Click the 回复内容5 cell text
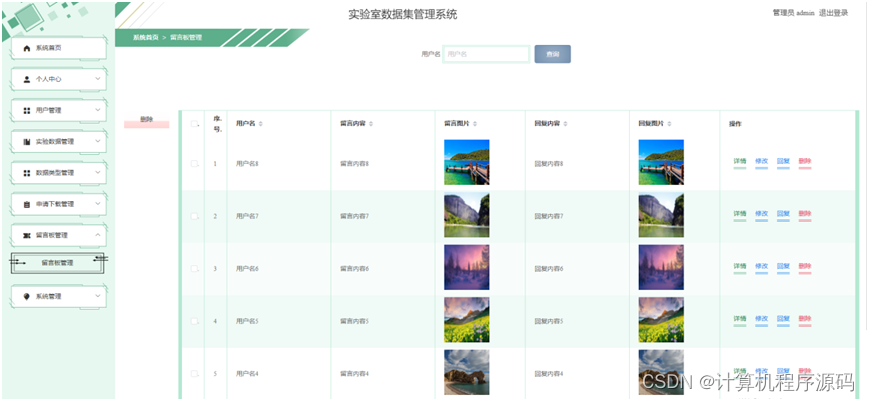869x401 pixels. click(x=549, y=321)
